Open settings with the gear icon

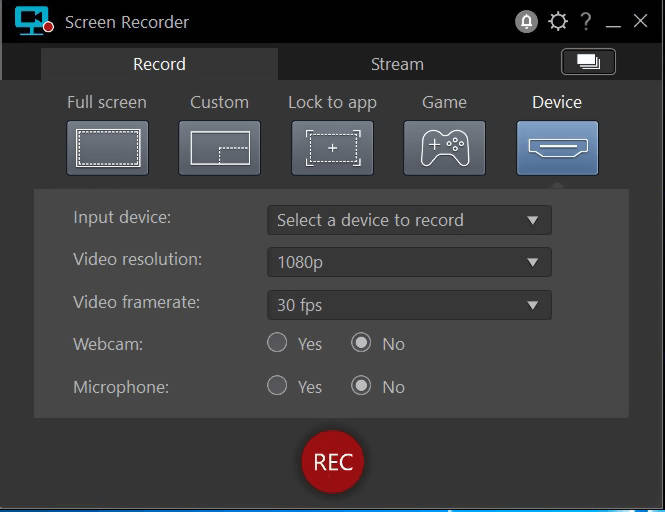(x=557, y=22)
